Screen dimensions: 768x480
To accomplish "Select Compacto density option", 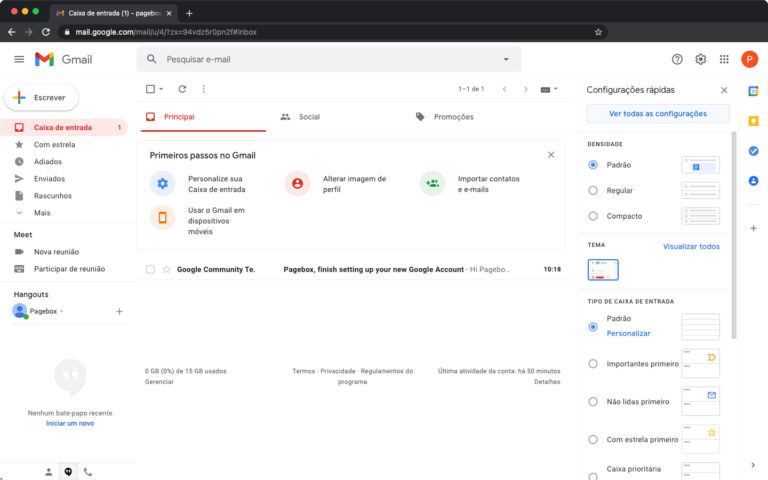I will 593,216.
